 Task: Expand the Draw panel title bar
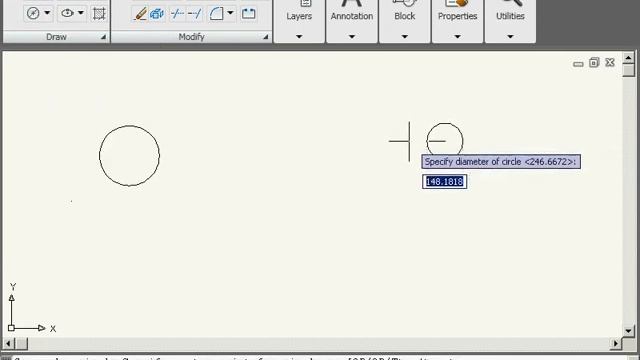pyautogui.click(x=56, y=37)
